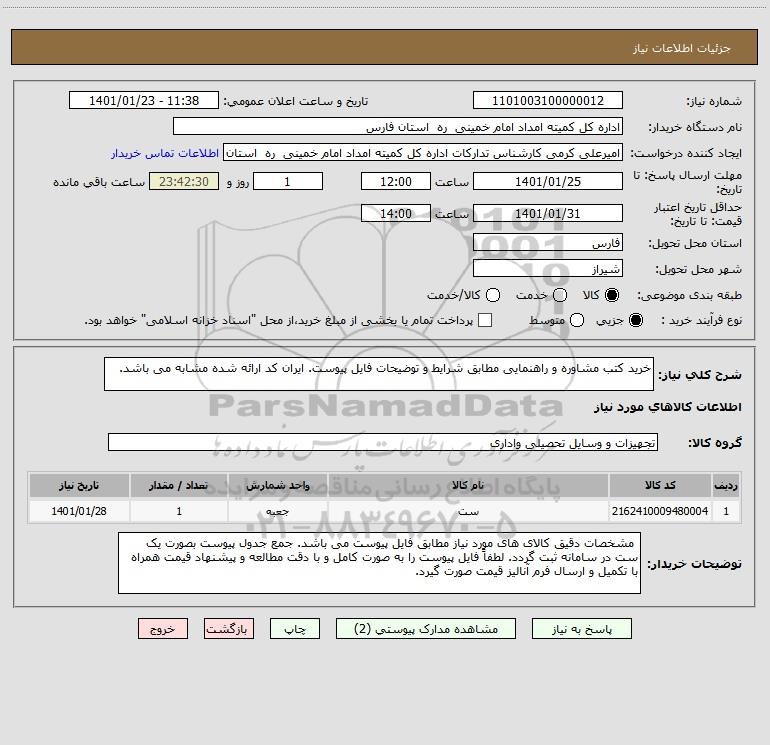
Task: Tick the اسناد خزانه اسلامی payment checkbox
Action: pyautogui.click(x=485, y=320)
